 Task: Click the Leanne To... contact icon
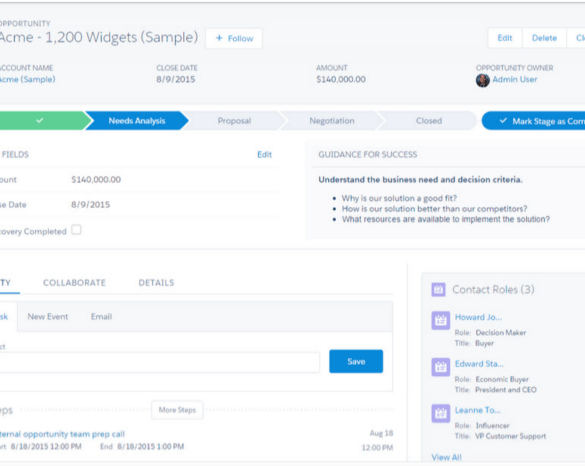pyautogui.click(x=441, y=413)
